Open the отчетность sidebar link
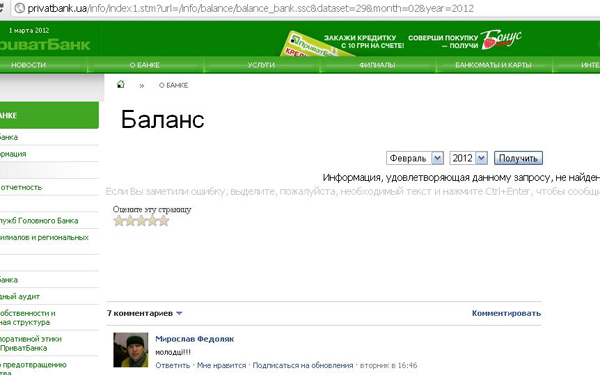 tap(21, 188)
